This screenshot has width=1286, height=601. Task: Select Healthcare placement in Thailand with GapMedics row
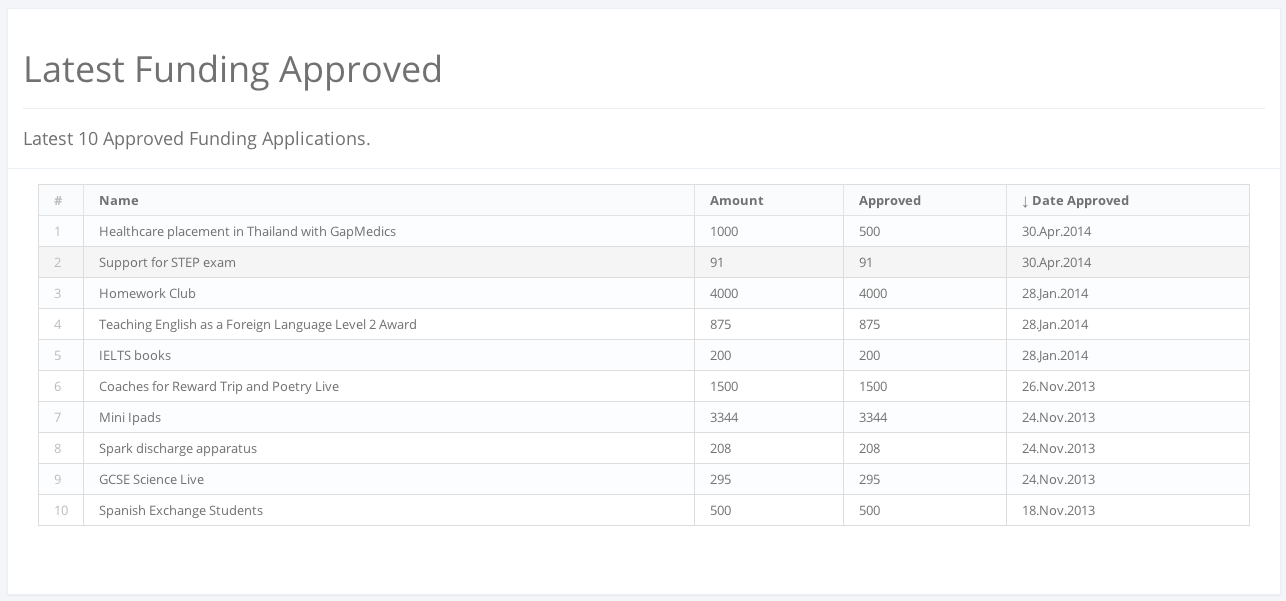click(247, 231)
